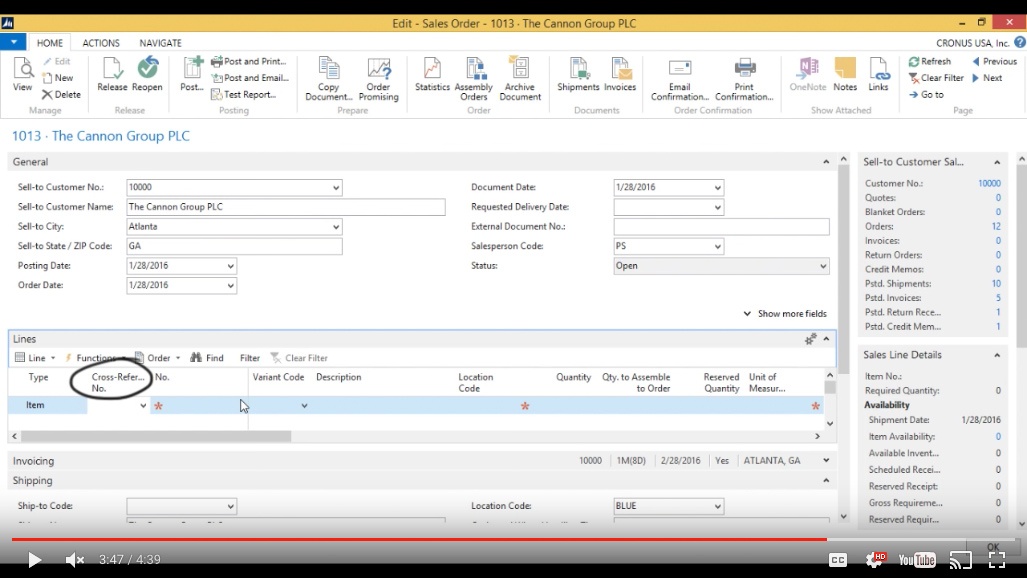Viewport: 1027px width, 578px height.
Task: Switch to the ACTIONS ribbon tab
Action: pyautogui.click(x=101, y=43)
